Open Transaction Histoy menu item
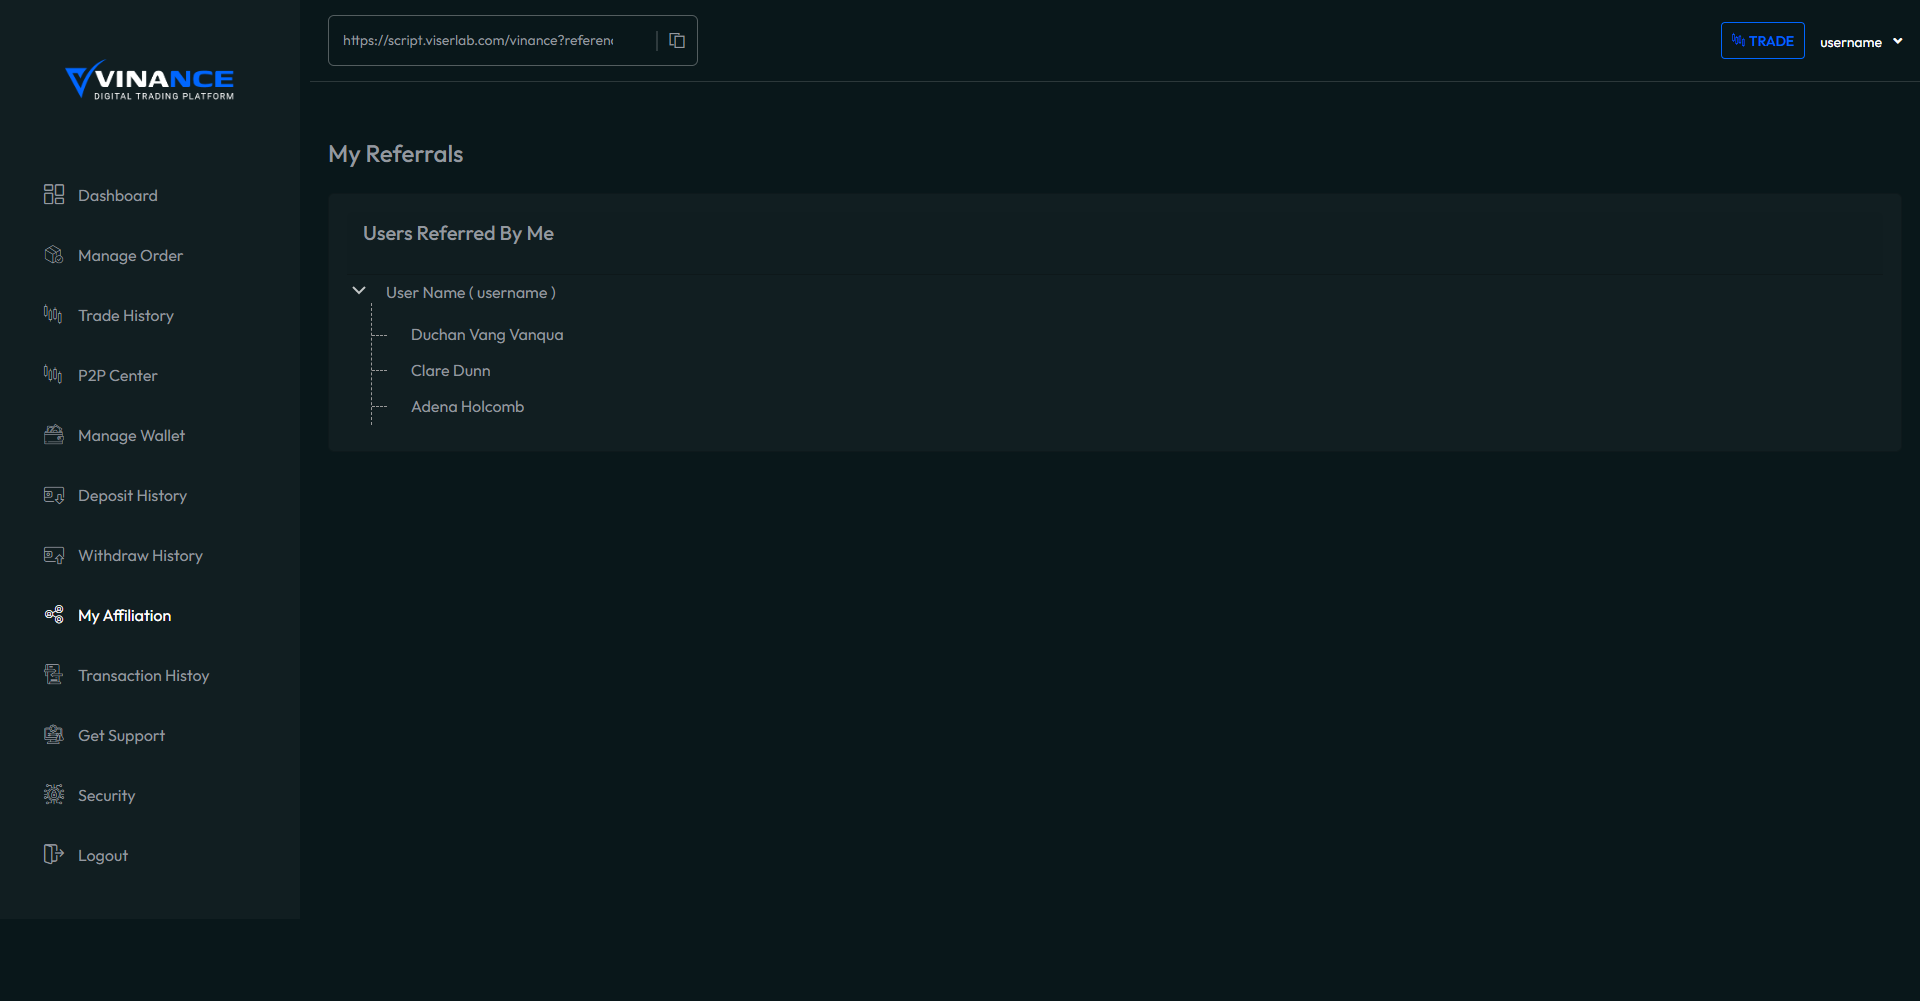 click(x=143, y=676)
